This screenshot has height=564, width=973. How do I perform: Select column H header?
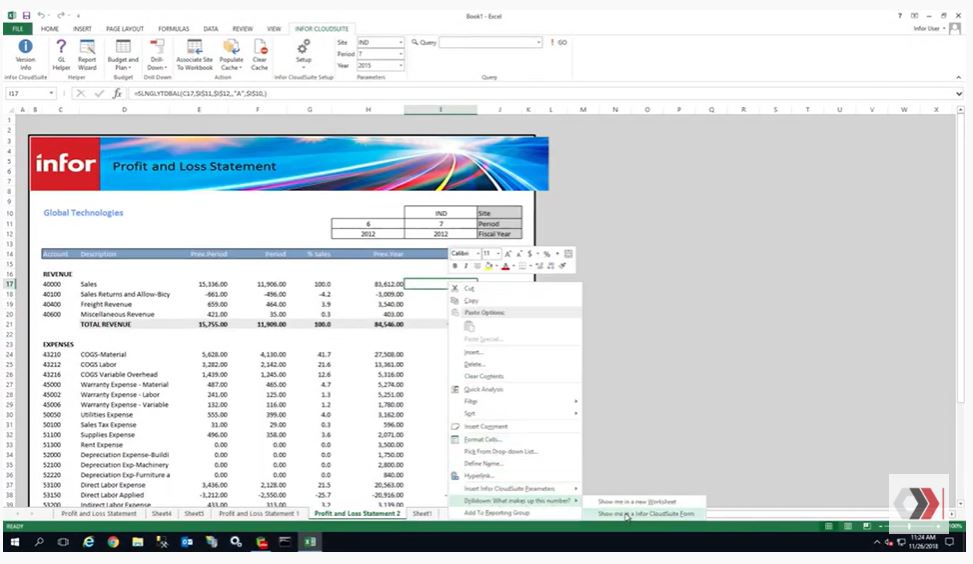tap(368, 109)
